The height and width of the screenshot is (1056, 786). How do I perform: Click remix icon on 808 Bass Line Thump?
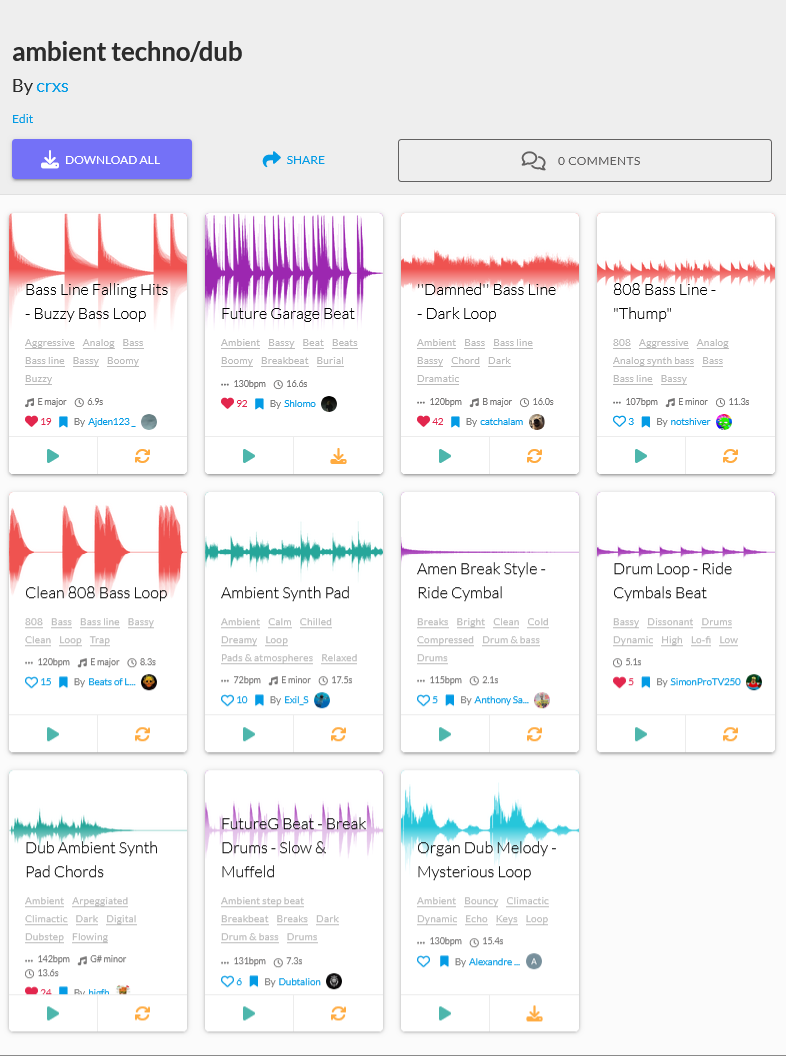[730, 456]
